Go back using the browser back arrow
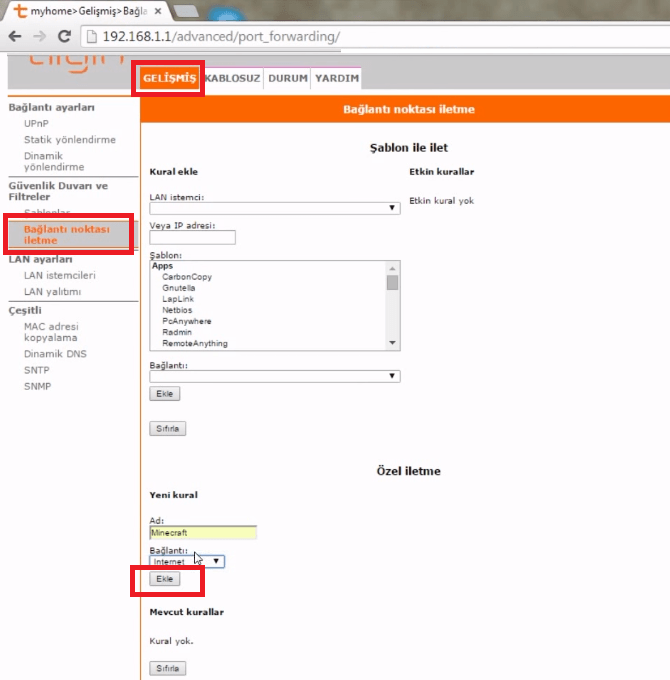The width and height of the screenshot is (670, 680). tap(15, 36)
